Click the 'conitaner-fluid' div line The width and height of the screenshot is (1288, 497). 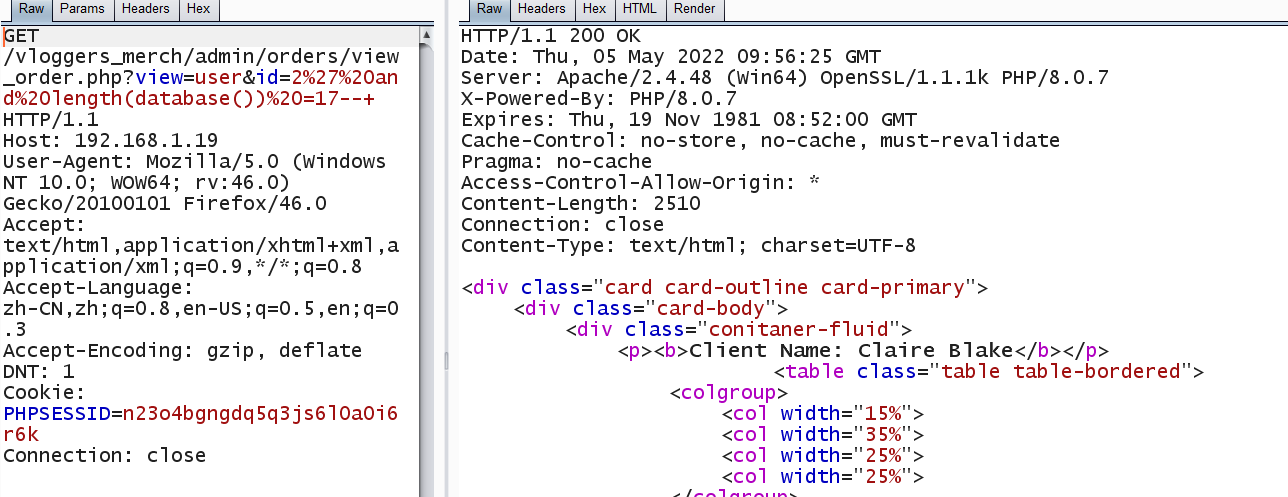[x=738, y=329]
